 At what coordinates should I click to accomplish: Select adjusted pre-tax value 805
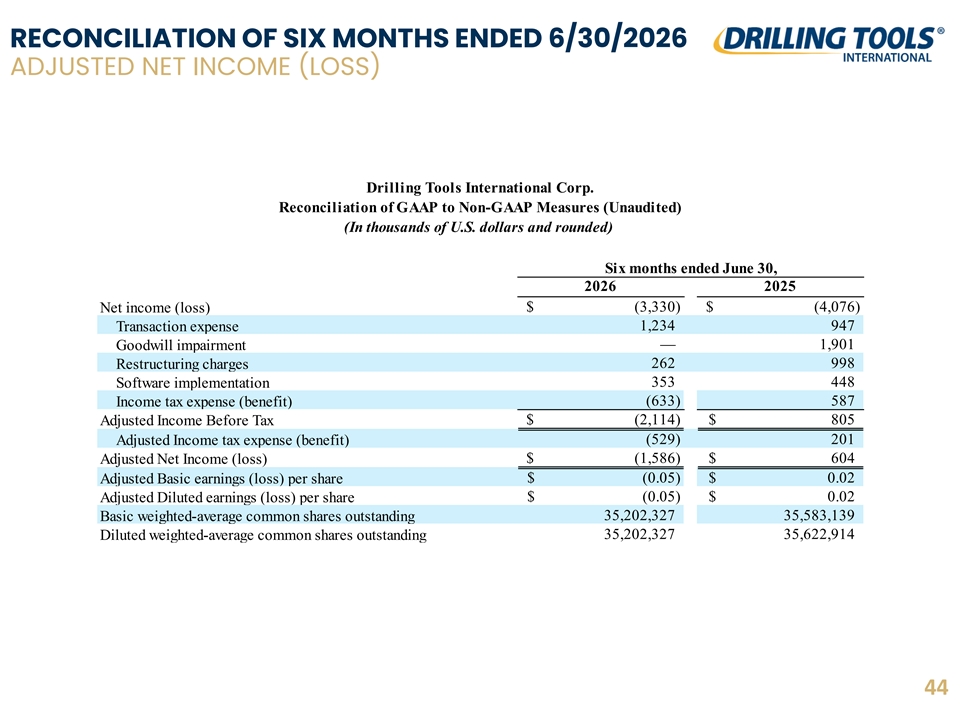[842, 419]
